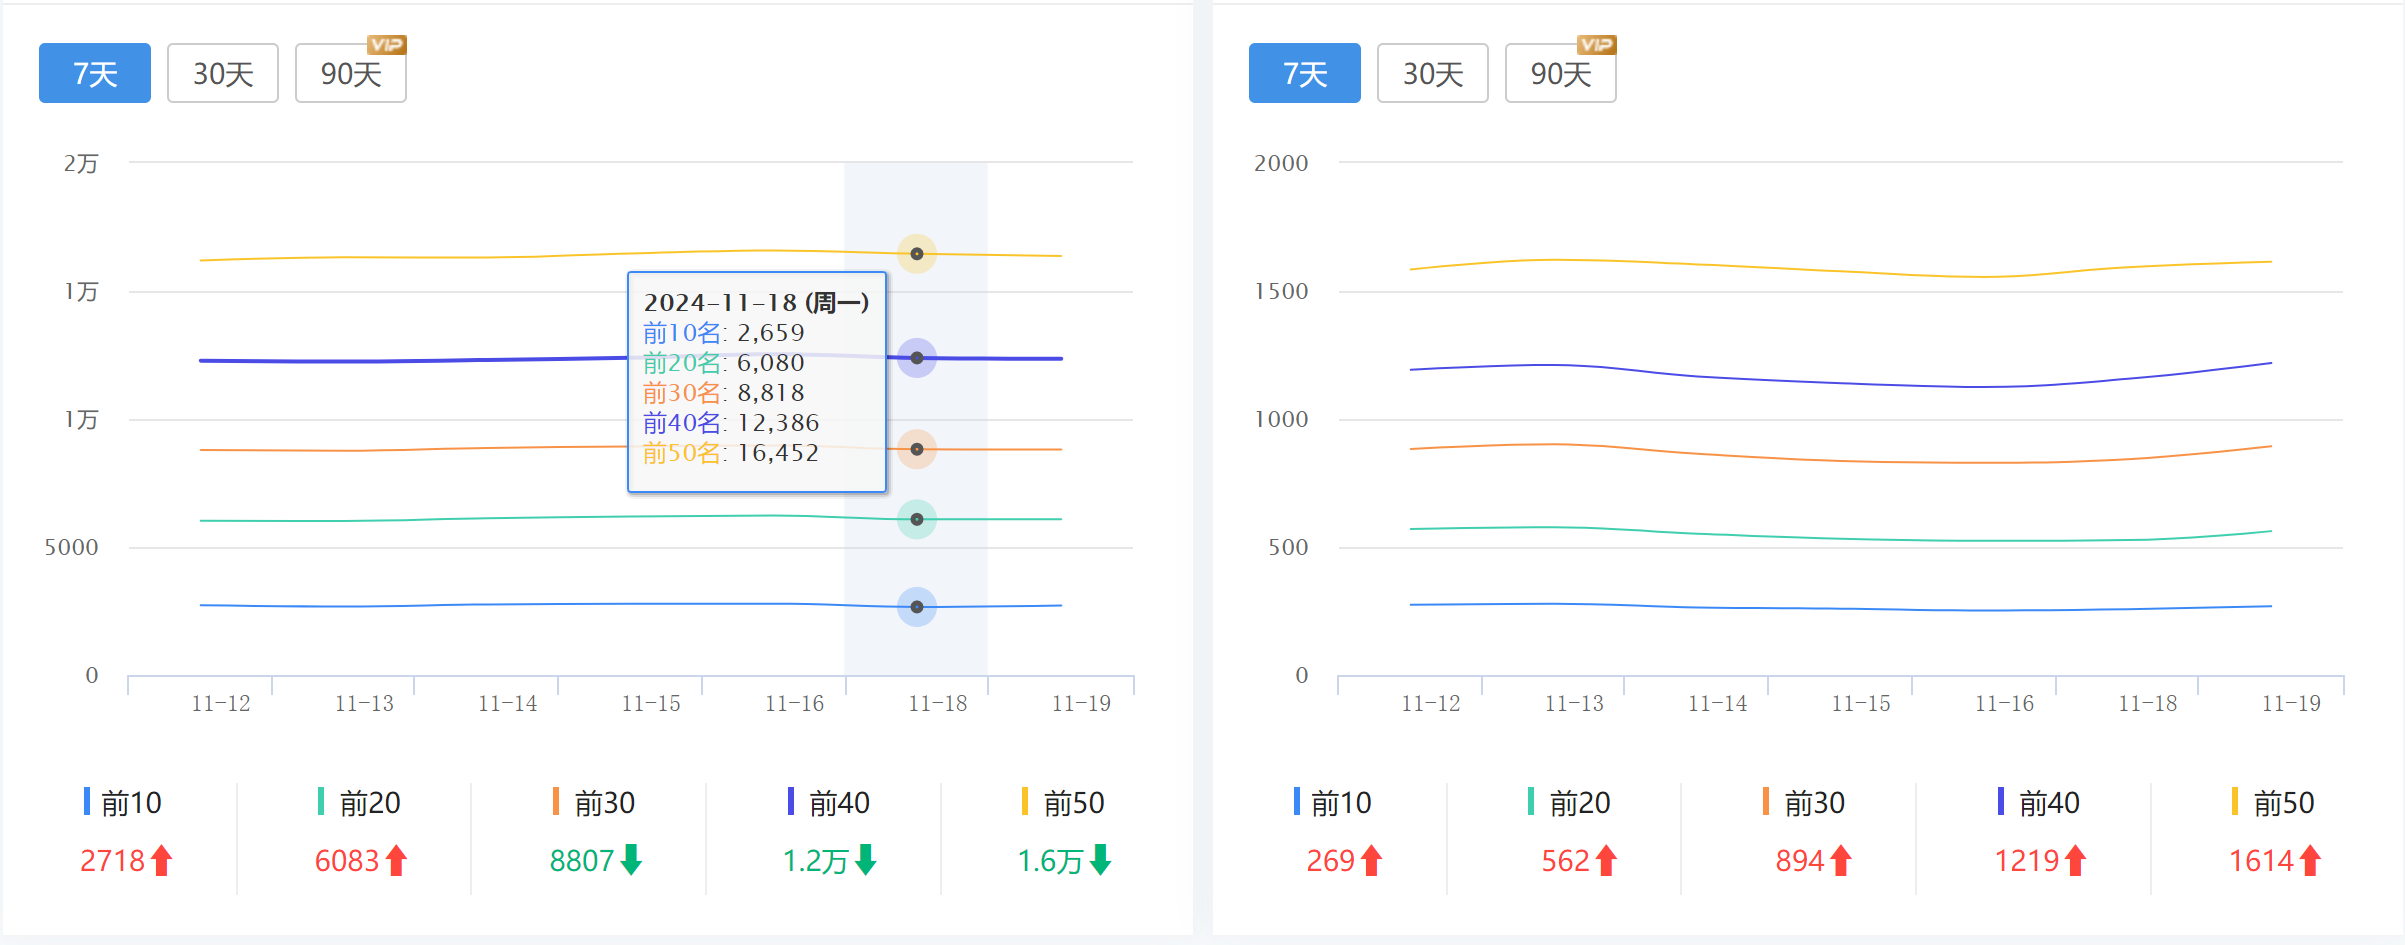Click orange 前30名 data point on 11-18
This screenshot has height=945, width=2405.
[917, 449]
